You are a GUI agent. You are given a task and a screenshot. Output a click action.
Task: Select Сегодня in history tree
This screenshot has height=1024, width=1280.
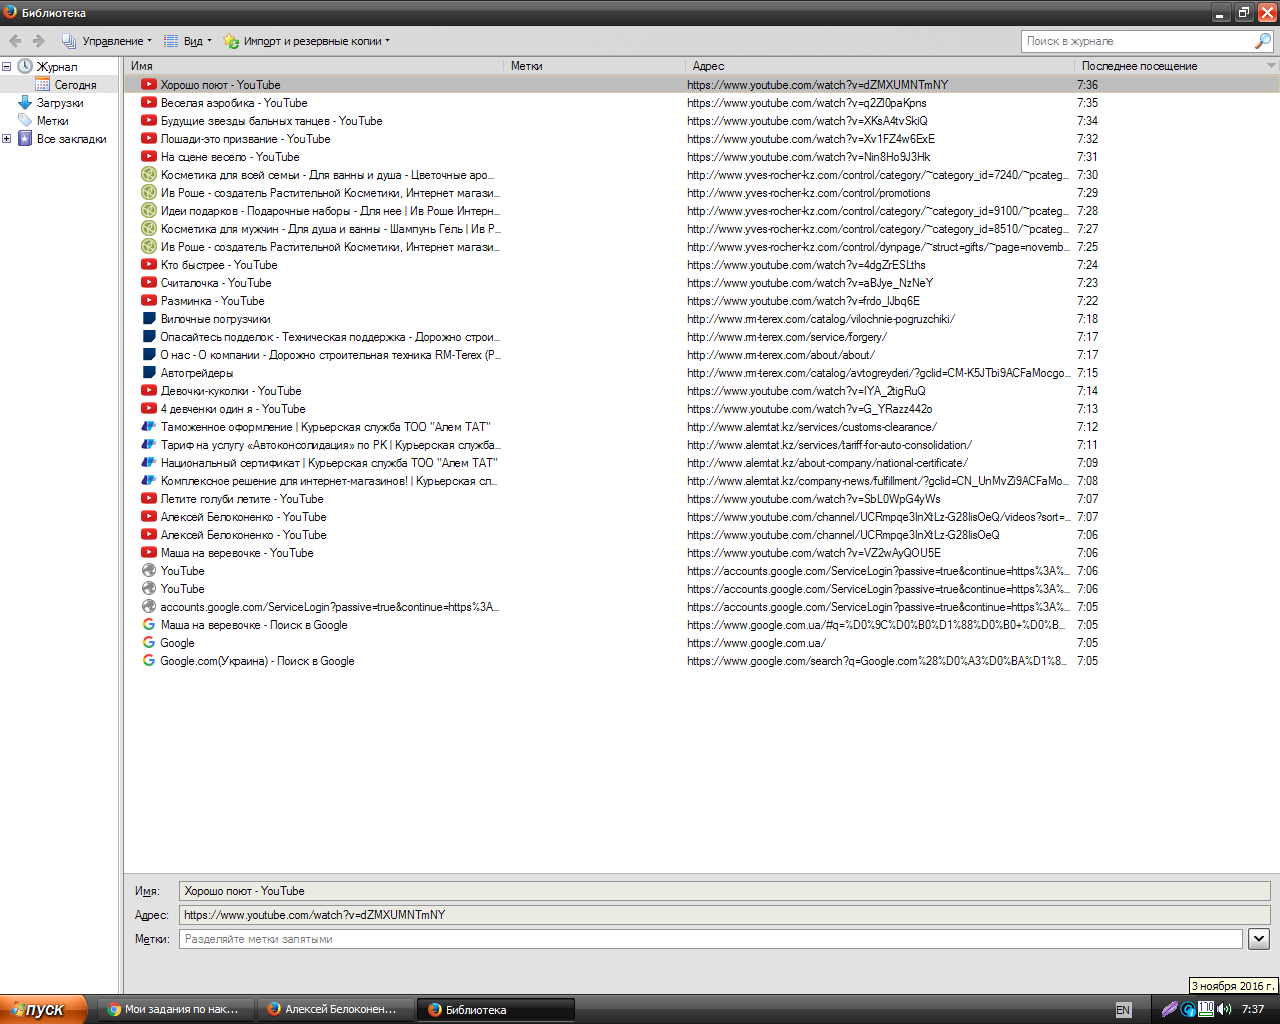click(75, 85)
